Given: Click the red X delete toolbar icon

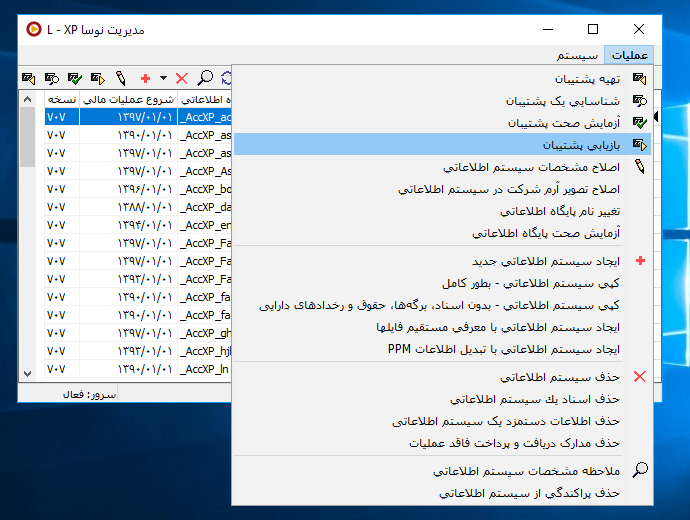Looking at the screenshot, I should pyautogui.click(x=181, y=77).
